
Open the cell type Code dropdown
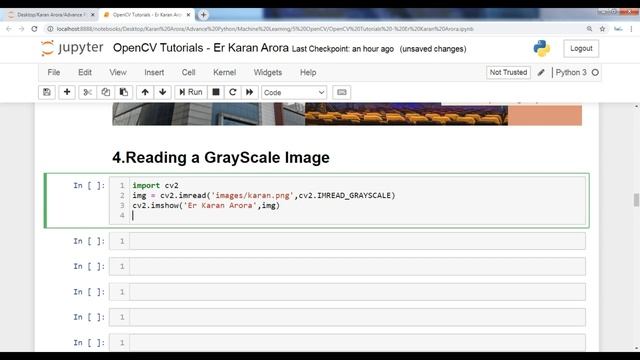pos(294,93)
